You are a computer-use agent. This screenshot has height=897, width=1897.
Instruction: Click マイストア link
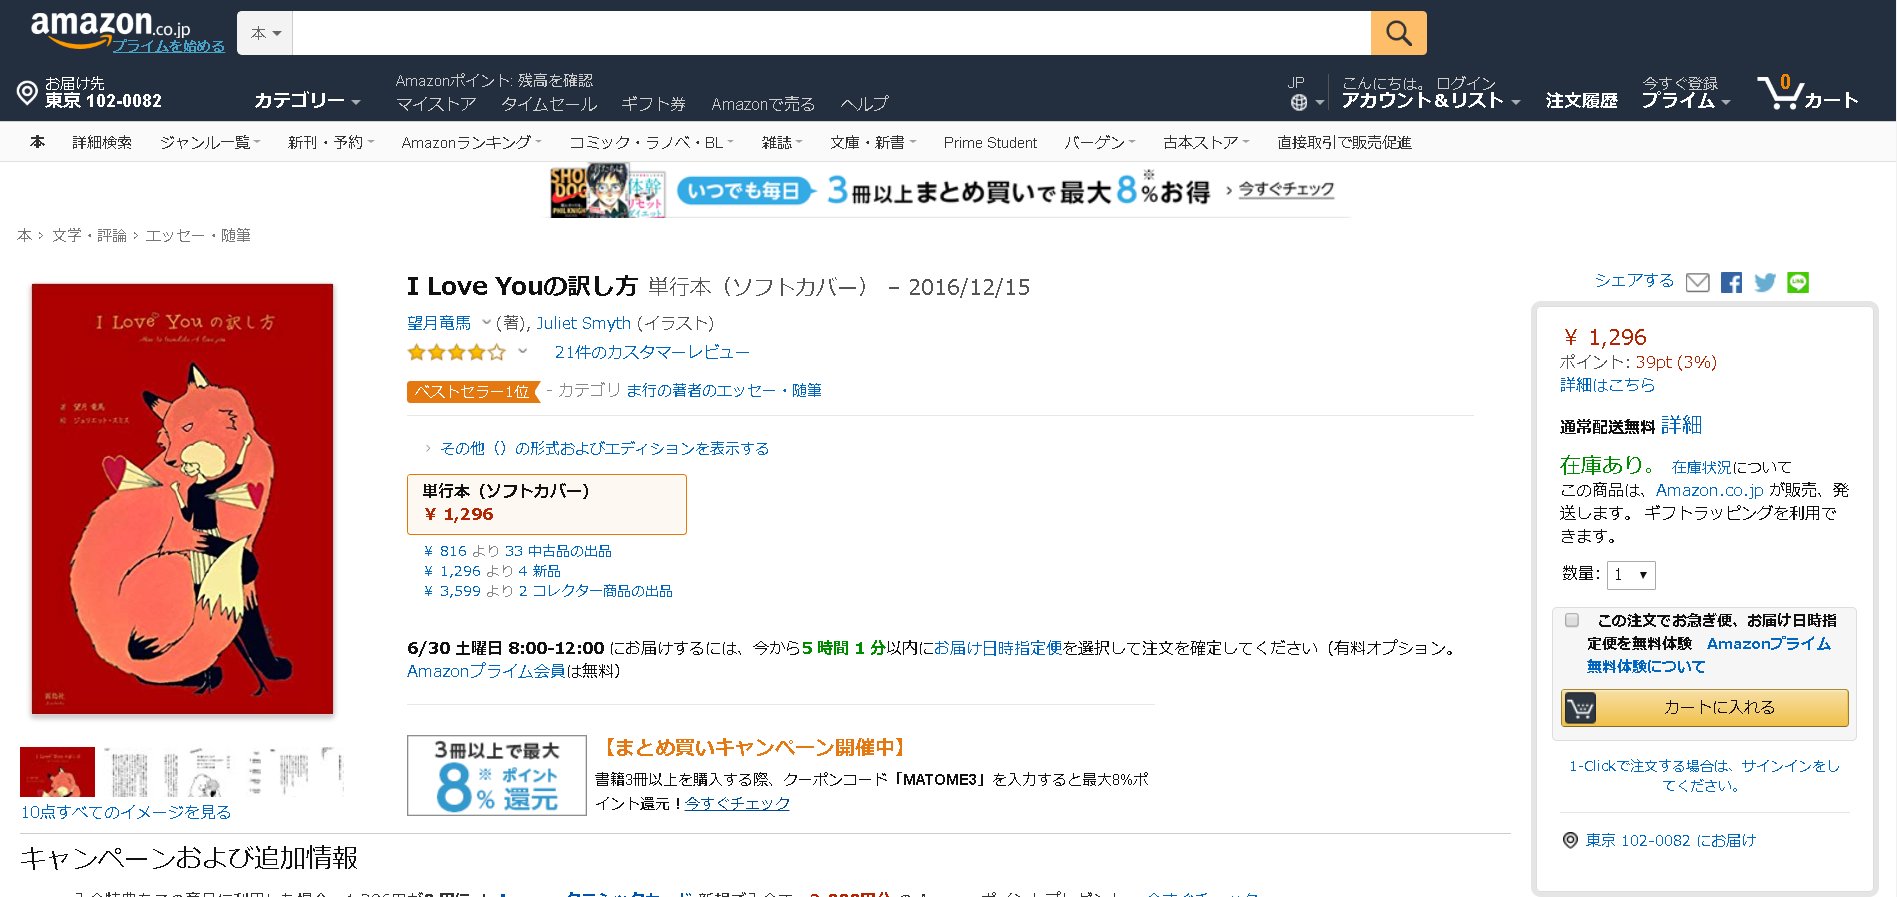(436, 104)
